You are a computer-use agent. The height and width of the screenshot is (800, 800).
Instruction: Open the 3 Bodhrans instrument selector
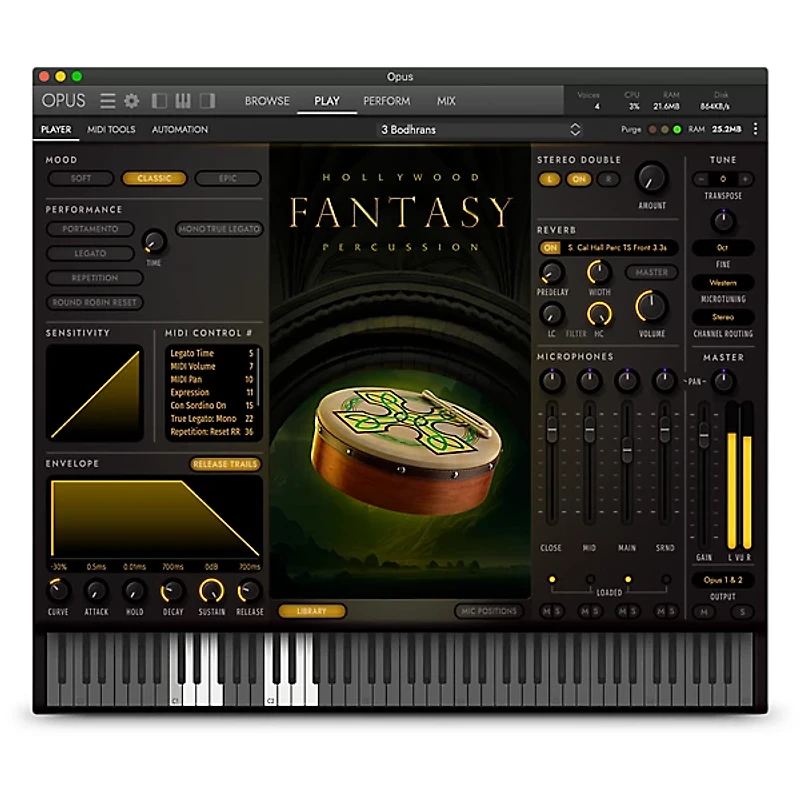(480, 130)
